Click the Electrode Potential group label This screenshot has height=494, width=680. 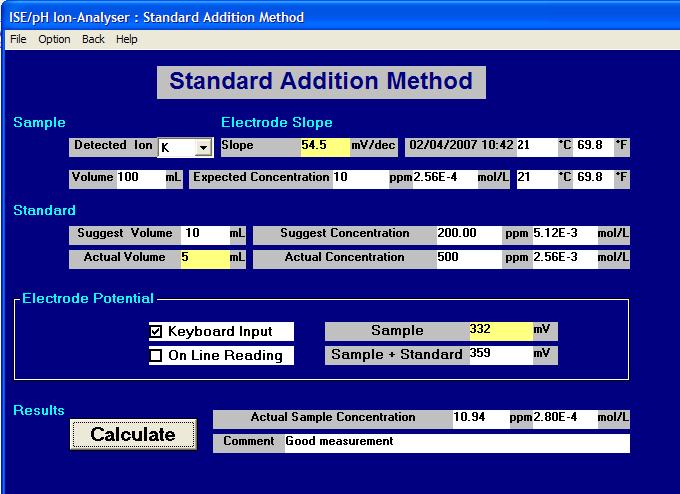[x=88, y=298]
